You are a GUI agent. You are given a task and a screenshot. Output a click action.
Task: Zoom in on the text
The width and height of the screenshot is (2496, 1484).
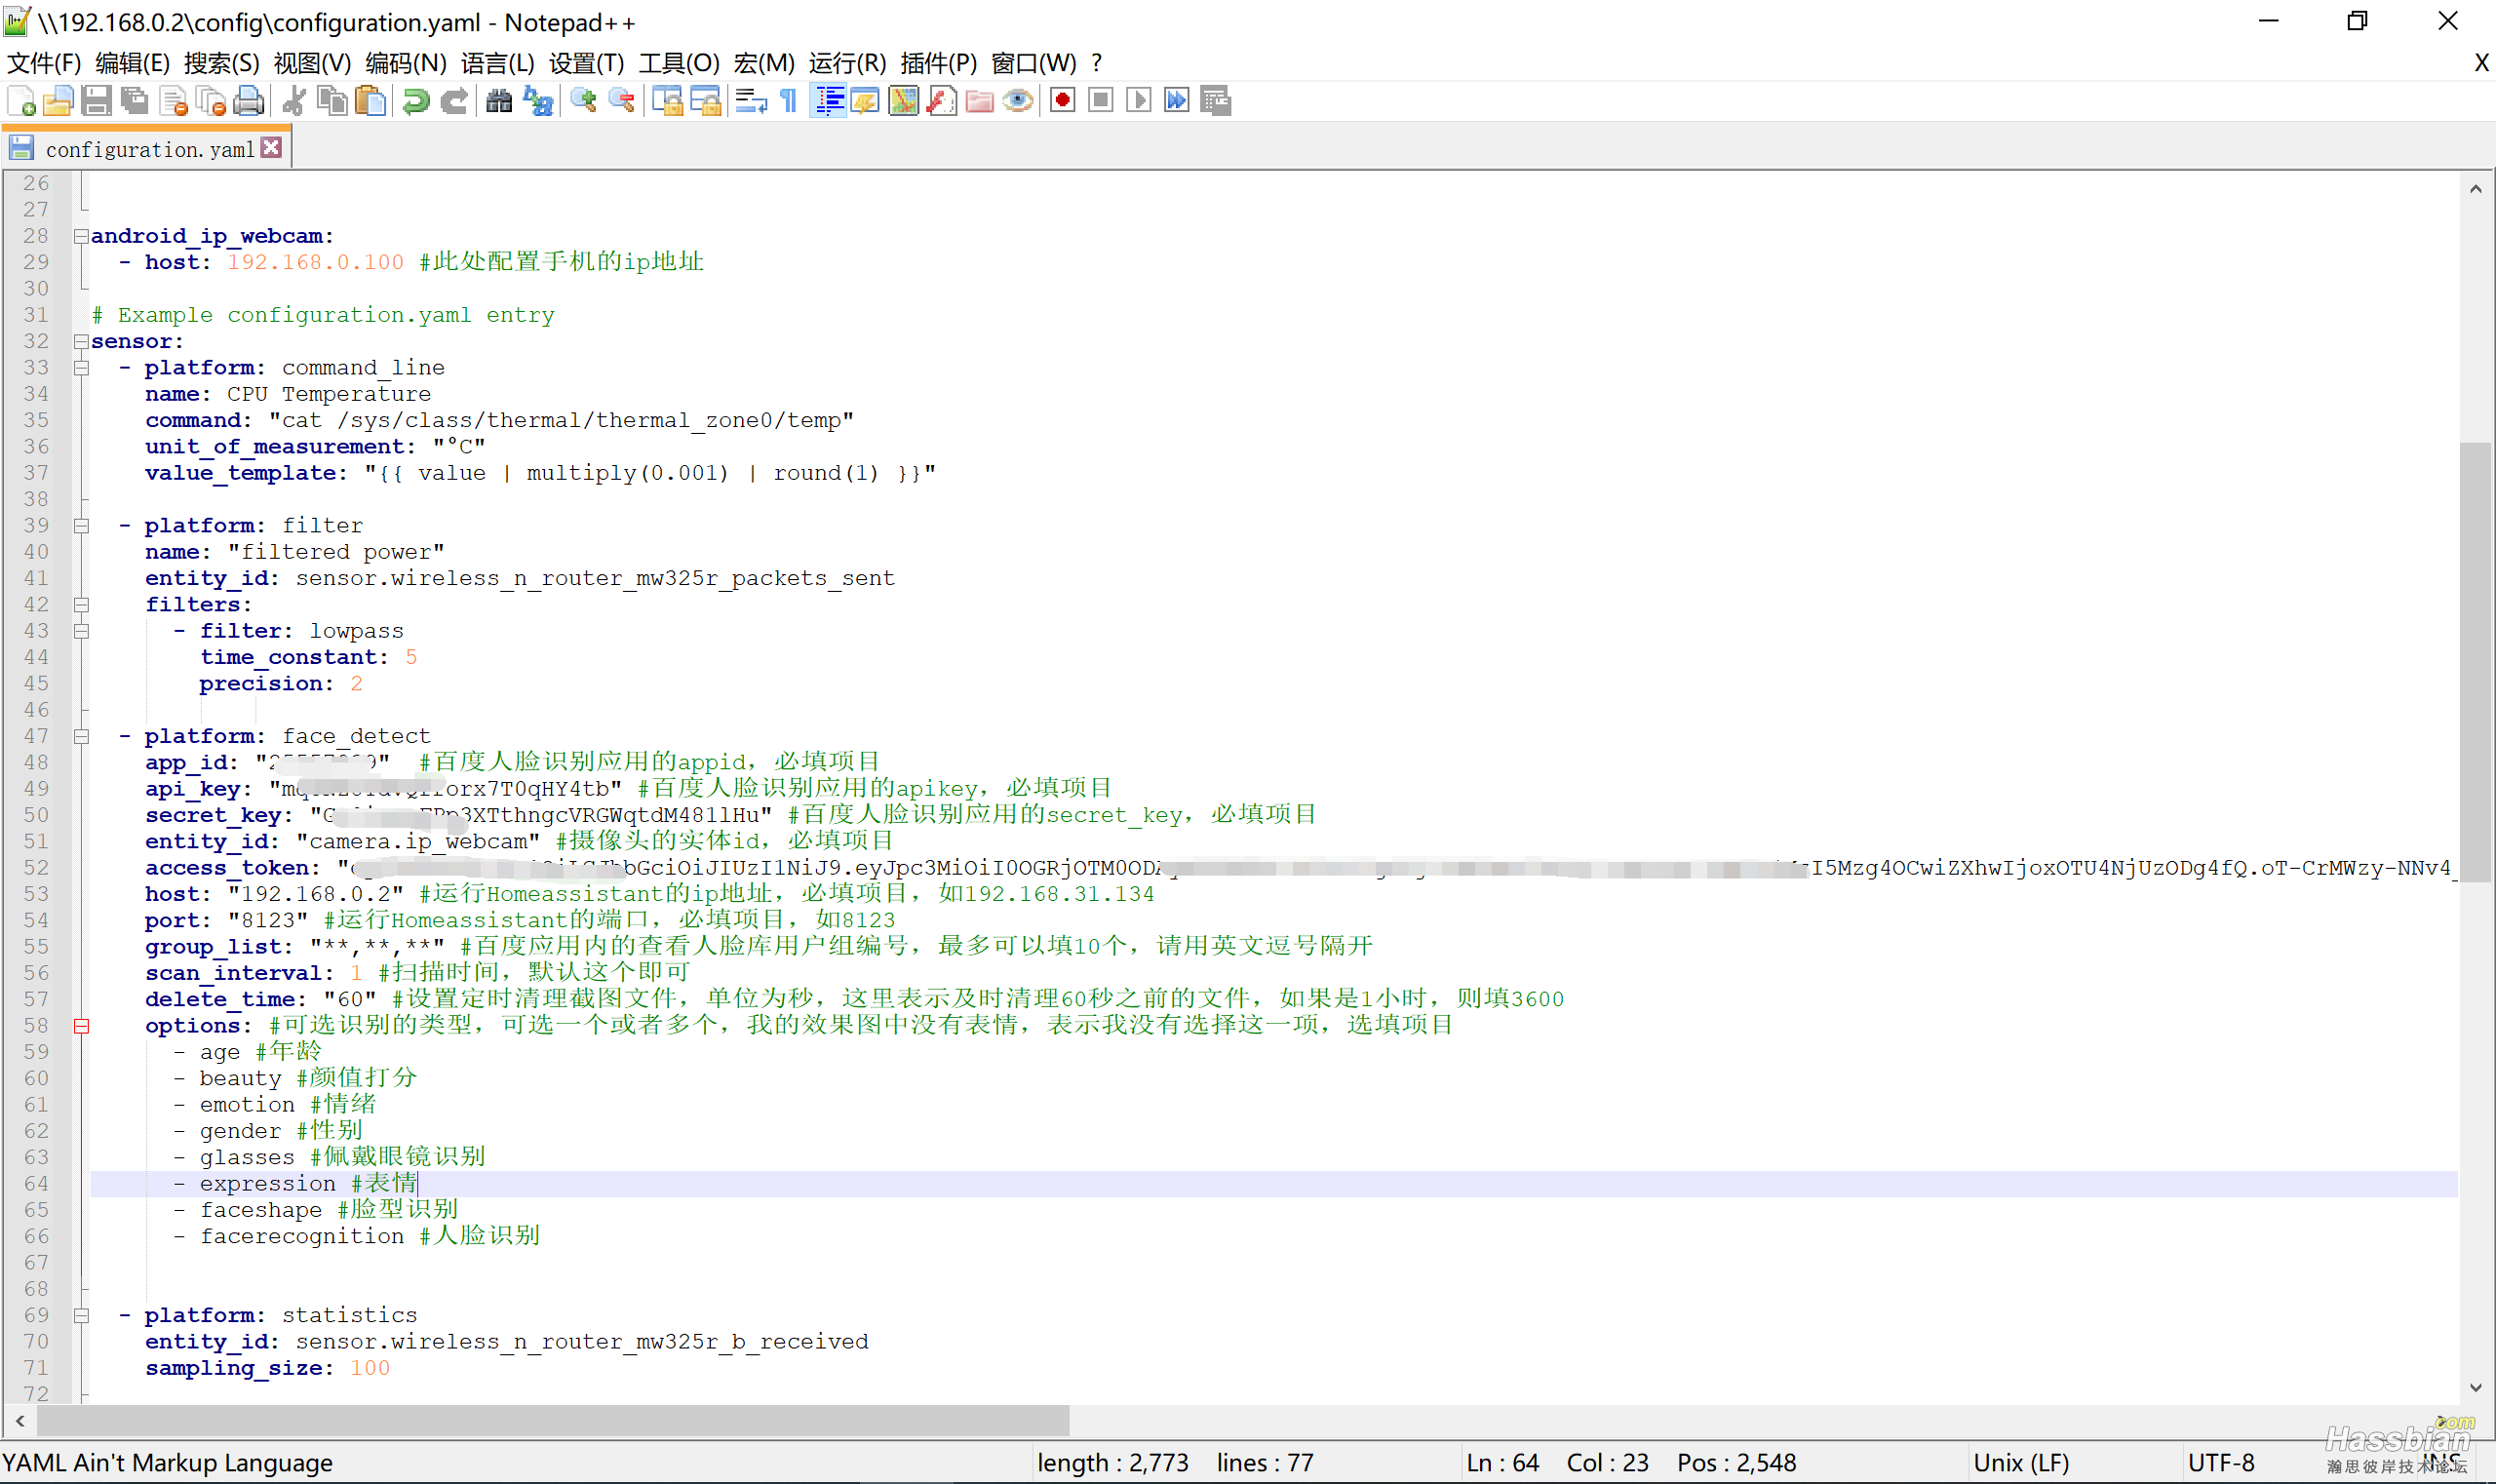coord(583,101)
